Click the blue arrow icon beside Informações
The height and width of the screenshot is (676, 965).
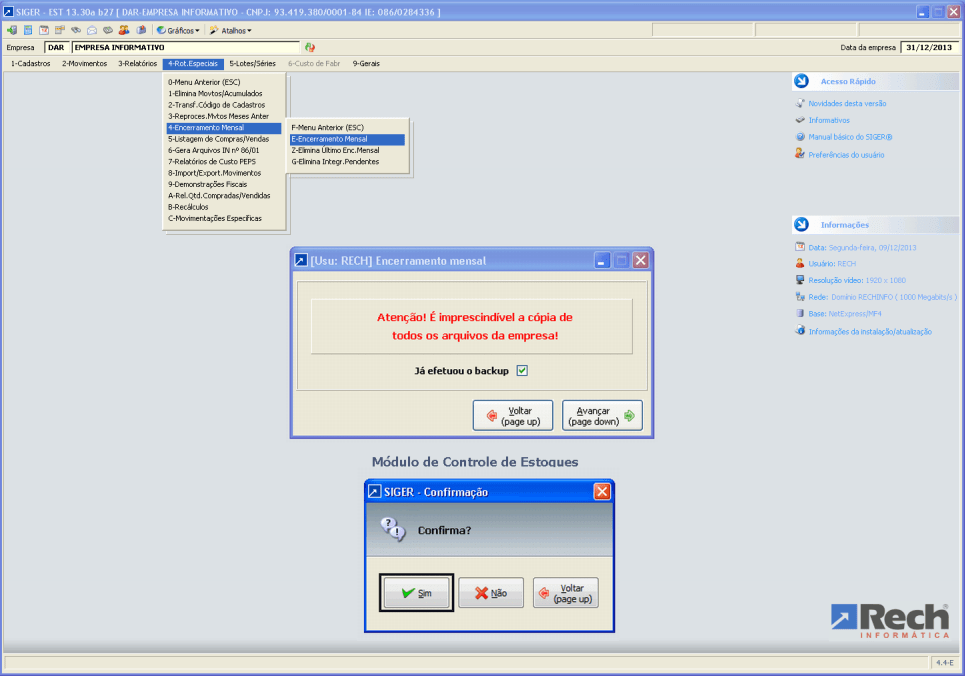[x=801, y=225]
